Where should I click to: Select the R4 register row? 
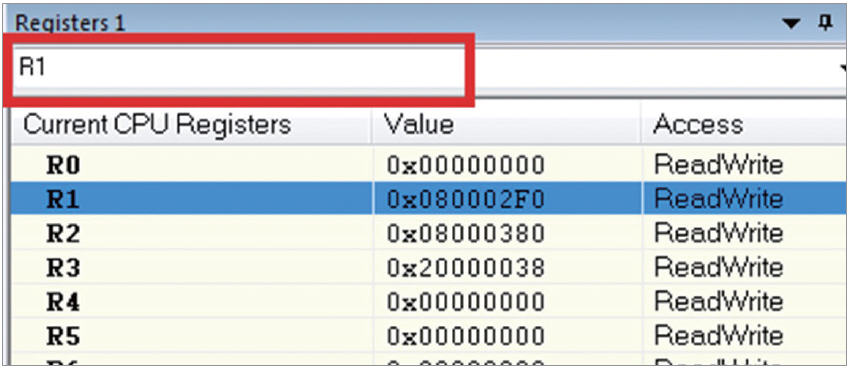coord(430,301)
